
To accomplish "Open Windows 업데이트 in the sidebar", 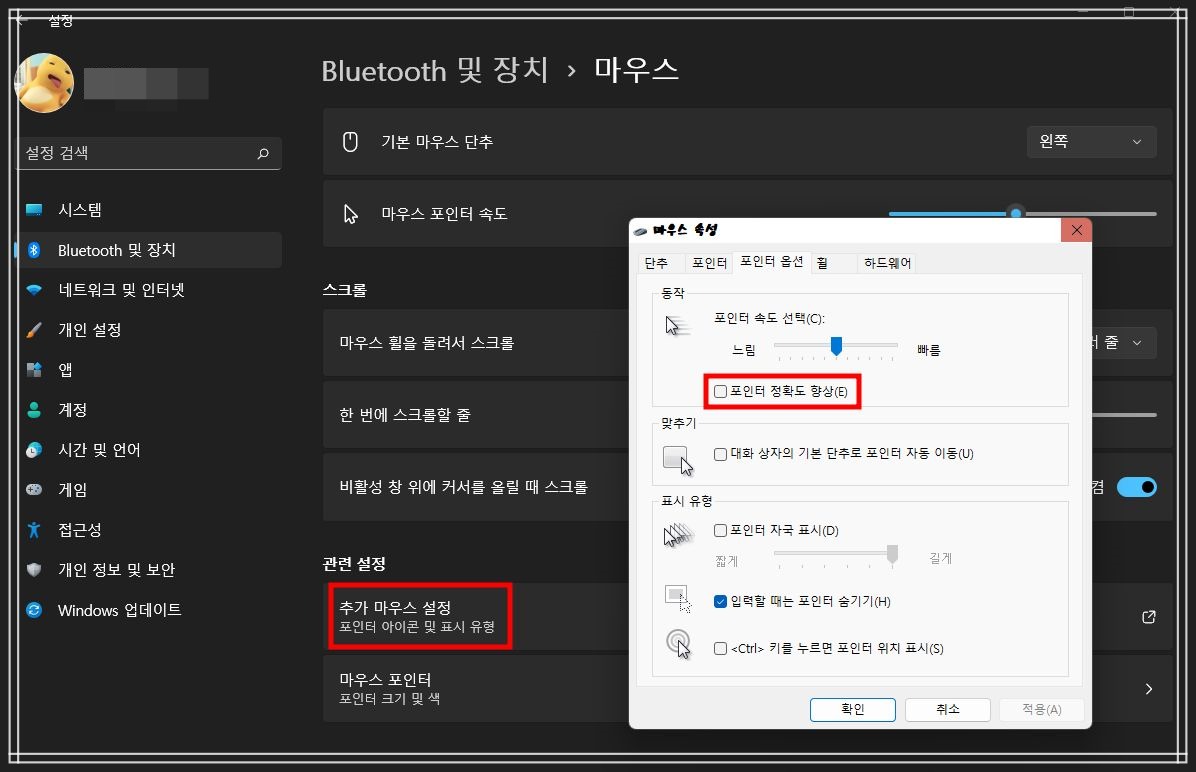I will click(120, 610).
